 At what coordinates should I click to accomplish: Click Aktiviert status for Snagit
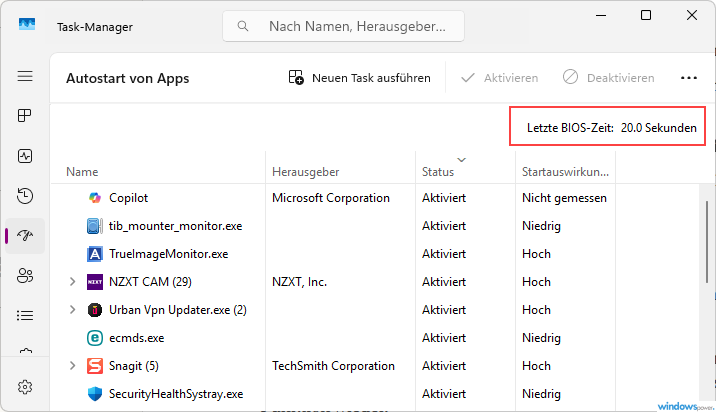444,366
